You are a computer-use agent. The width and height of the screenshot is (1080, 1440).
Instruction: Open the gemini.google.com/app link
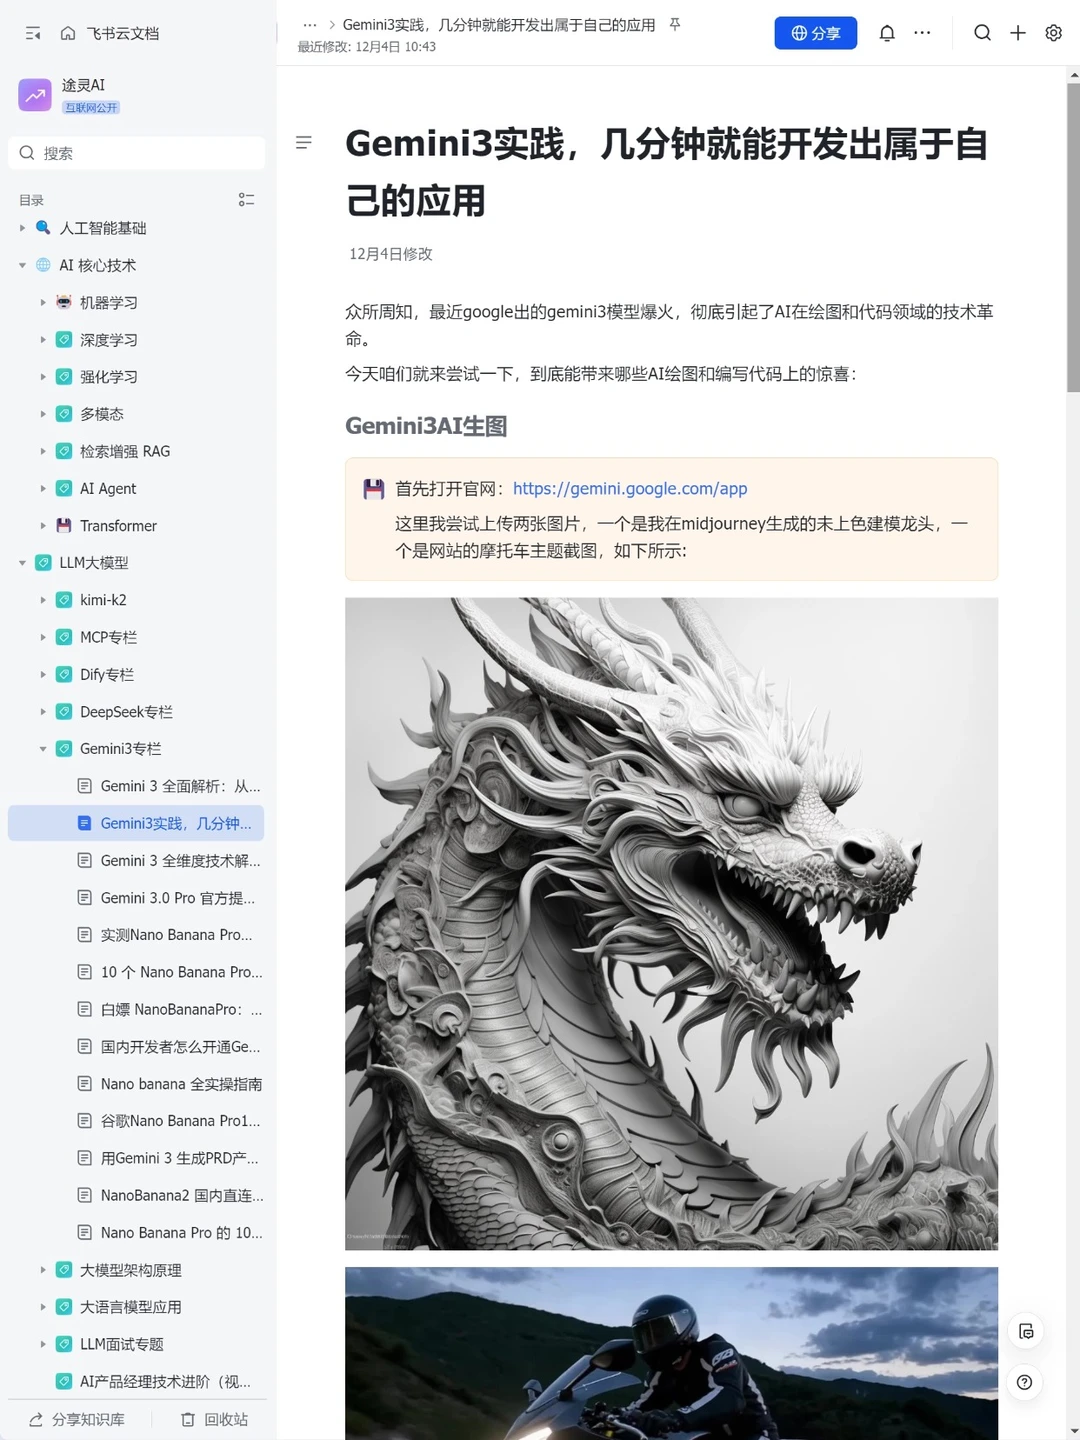pyautogui.click(x=630, y=489)
